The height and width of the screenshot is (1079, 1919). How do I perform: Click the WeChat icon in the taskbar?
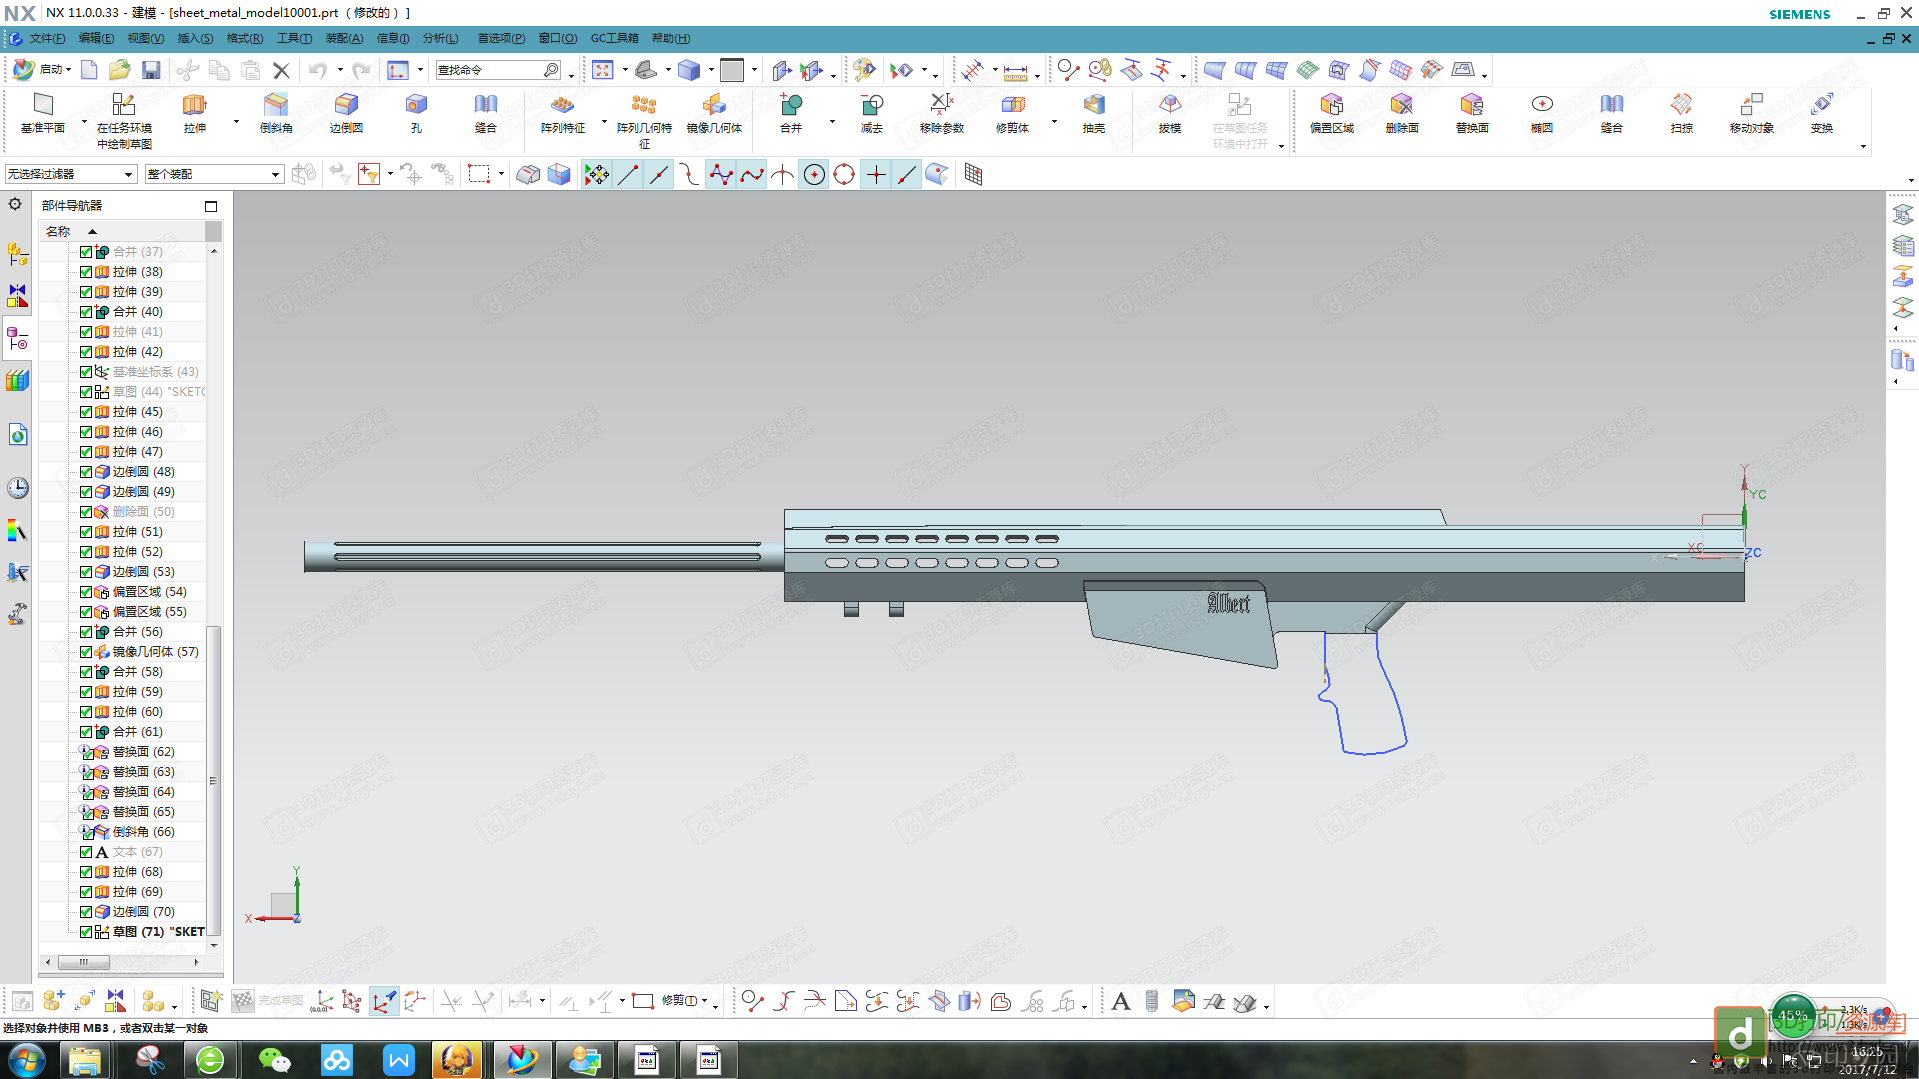[274, 1060]
